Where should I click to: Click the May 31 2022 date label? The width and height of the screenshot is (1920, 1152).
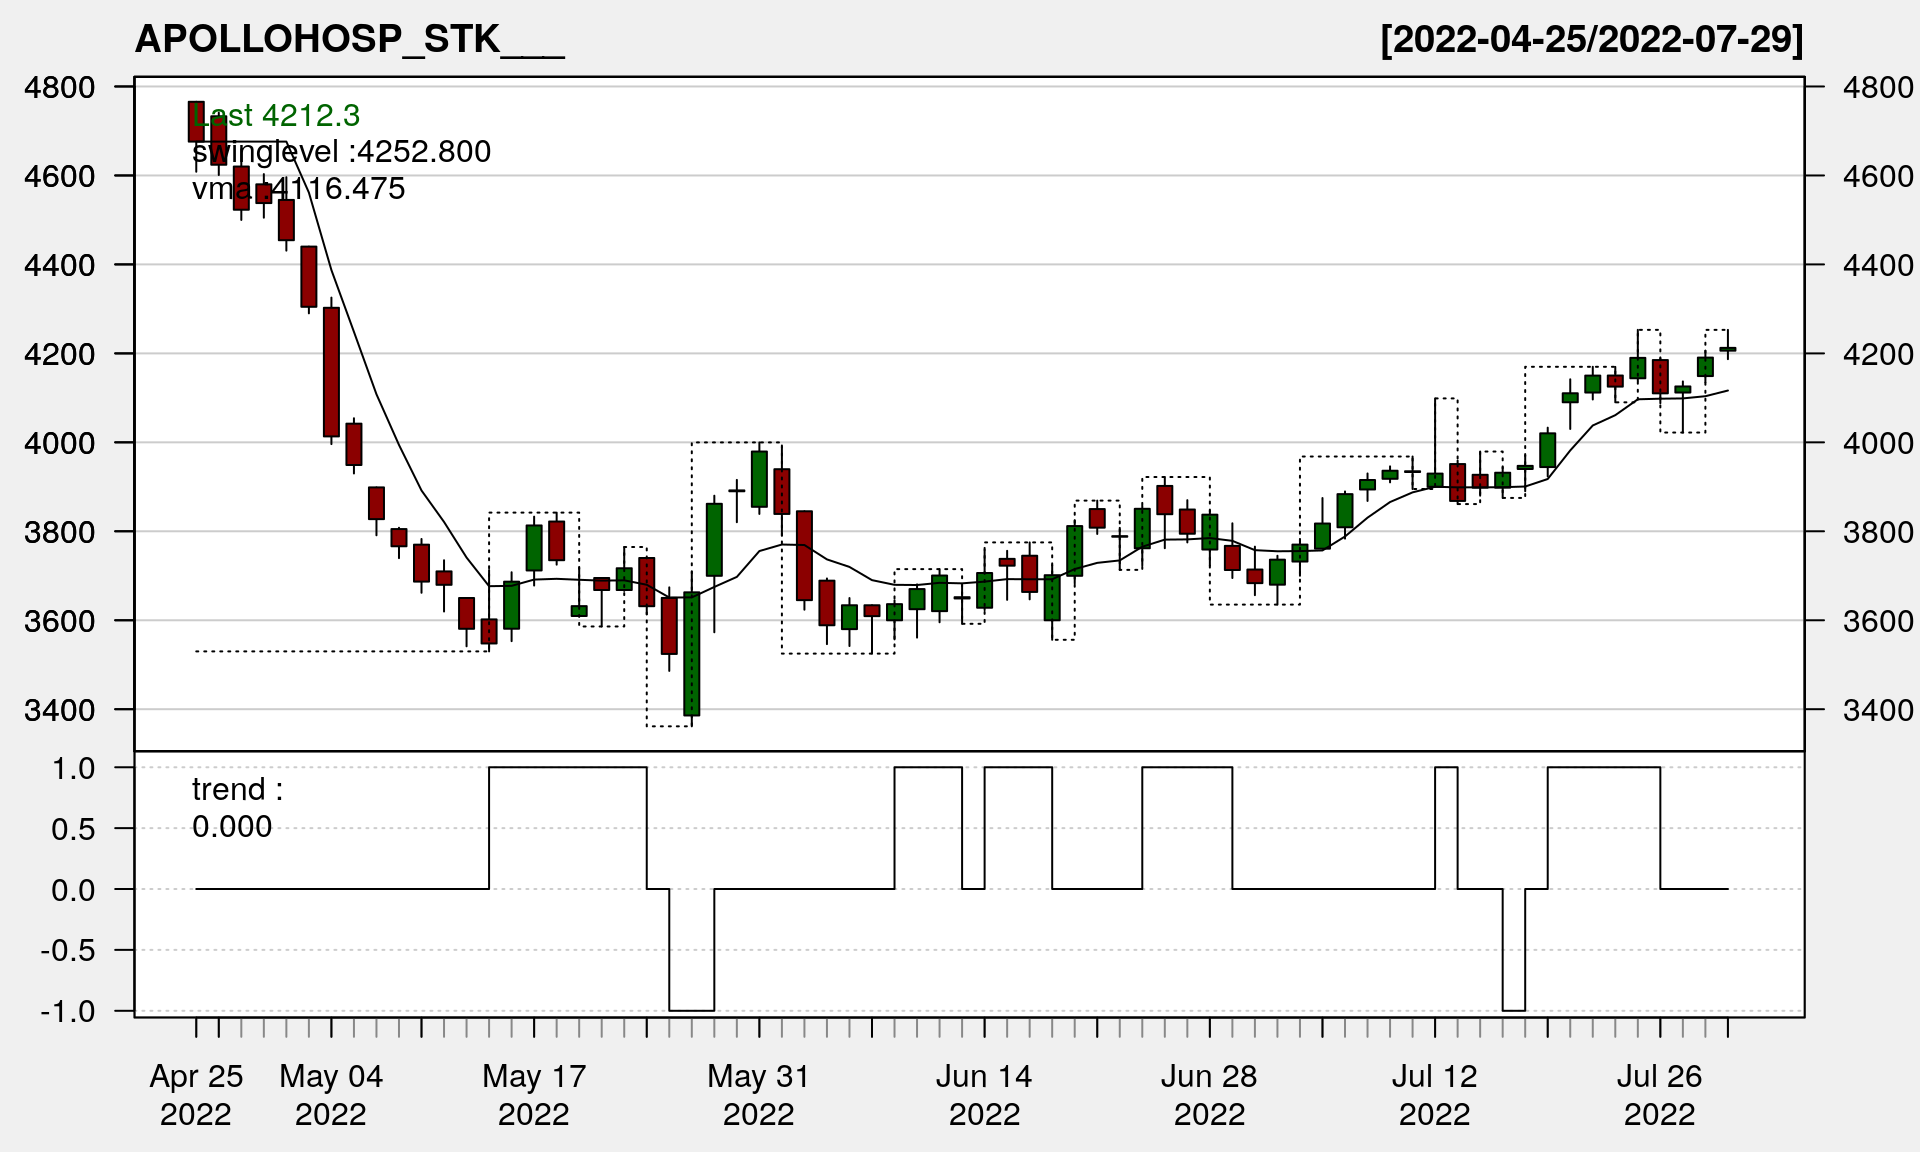tap(759, 1094)
